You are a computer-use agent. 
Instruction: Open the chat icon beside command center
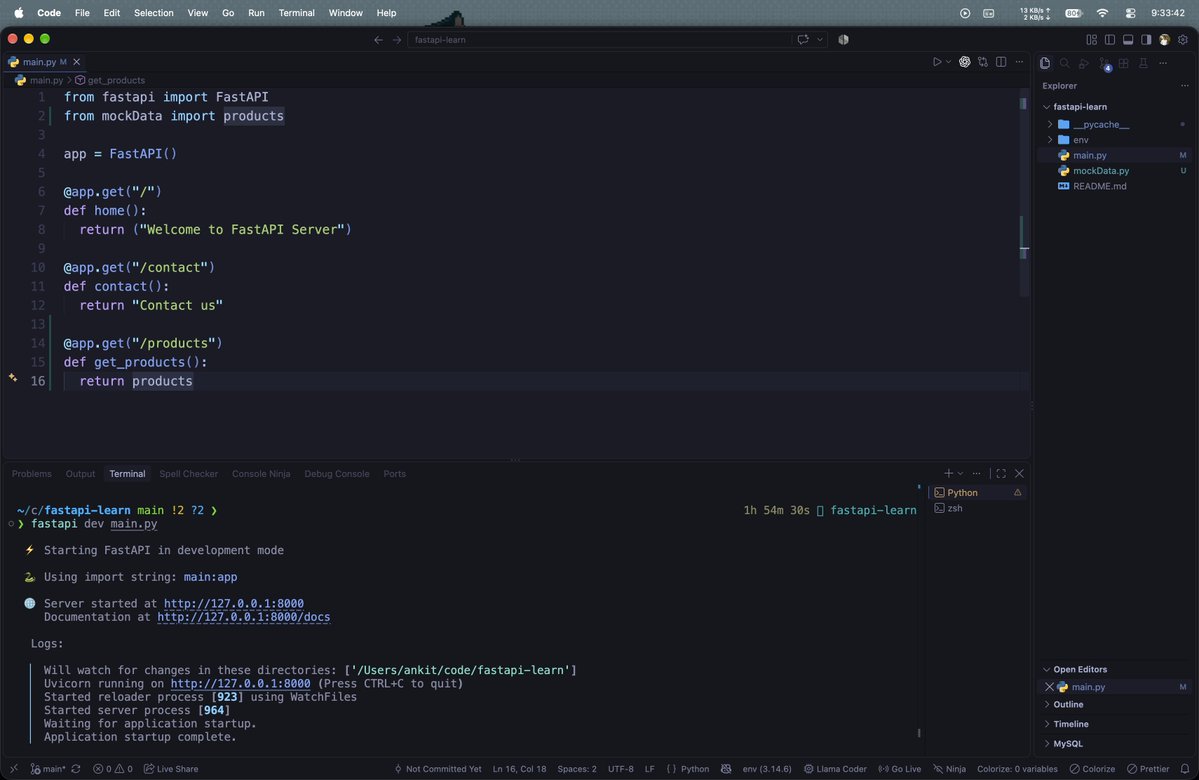click(803, 40)
